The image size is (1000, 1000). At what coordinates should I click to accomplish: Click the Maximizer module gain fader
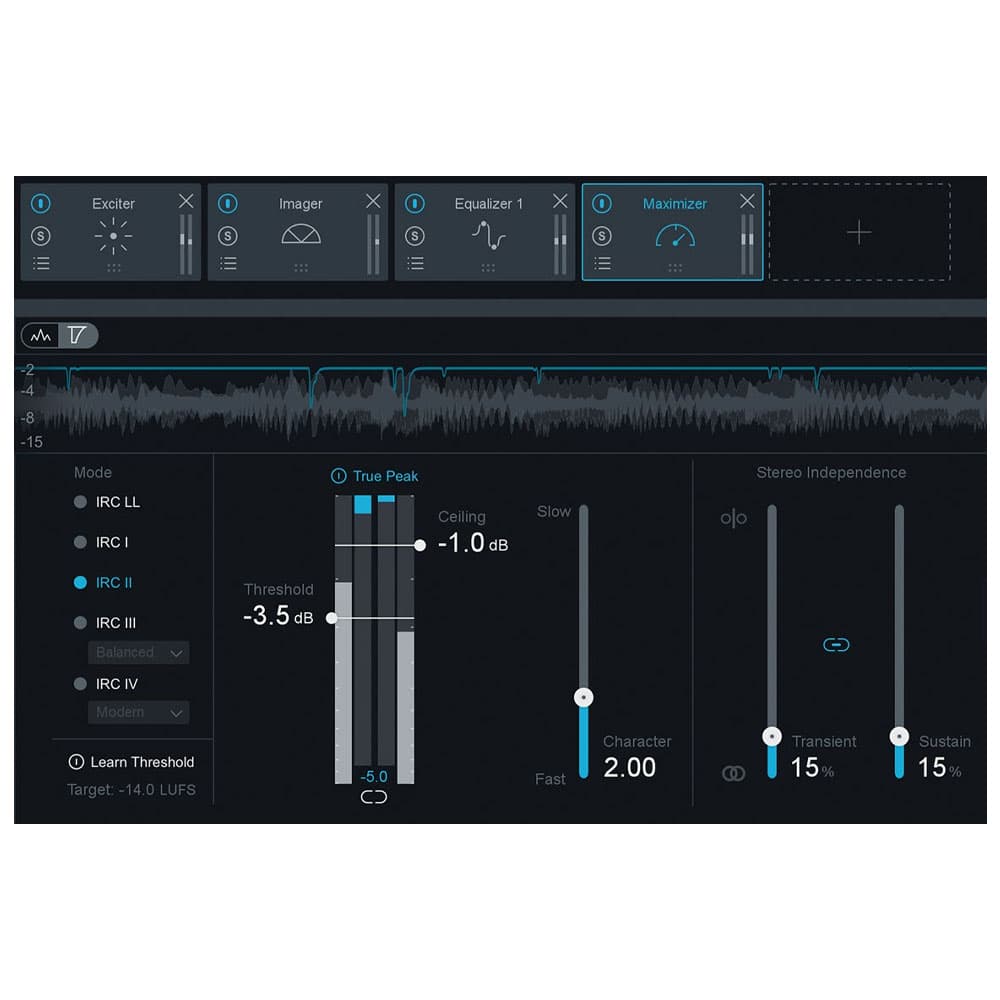click(x=747, y=244)
